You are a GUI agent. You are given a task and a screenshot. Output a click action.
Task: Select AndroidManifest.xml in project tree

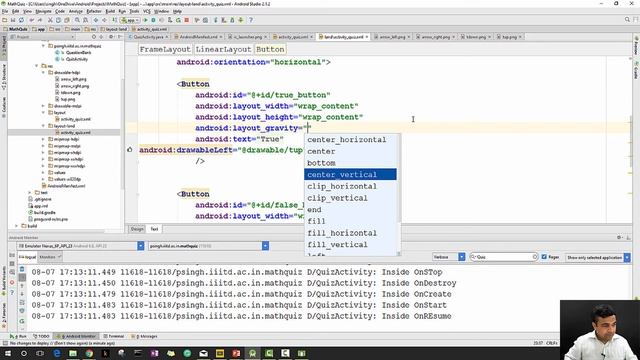(66, 186)
